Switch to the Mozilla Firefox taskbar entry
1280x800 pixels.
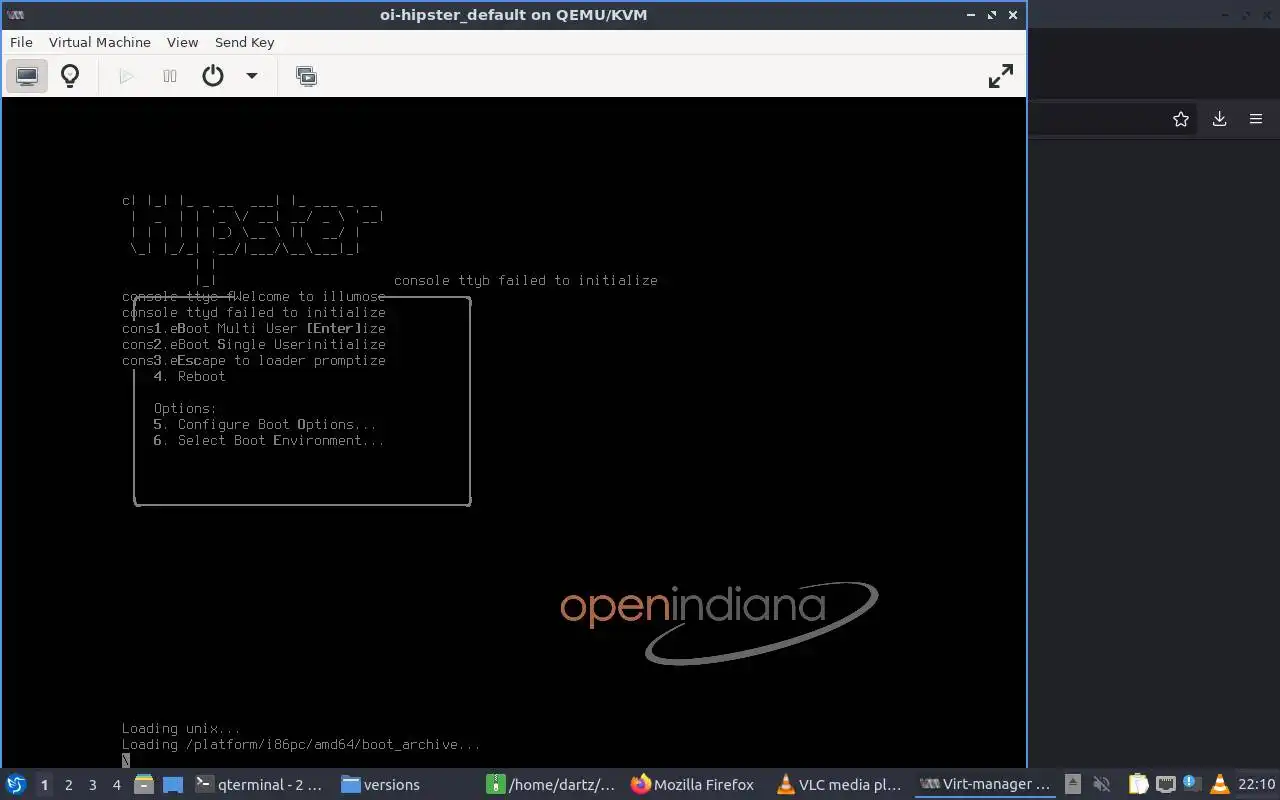(x=693, y=785)
